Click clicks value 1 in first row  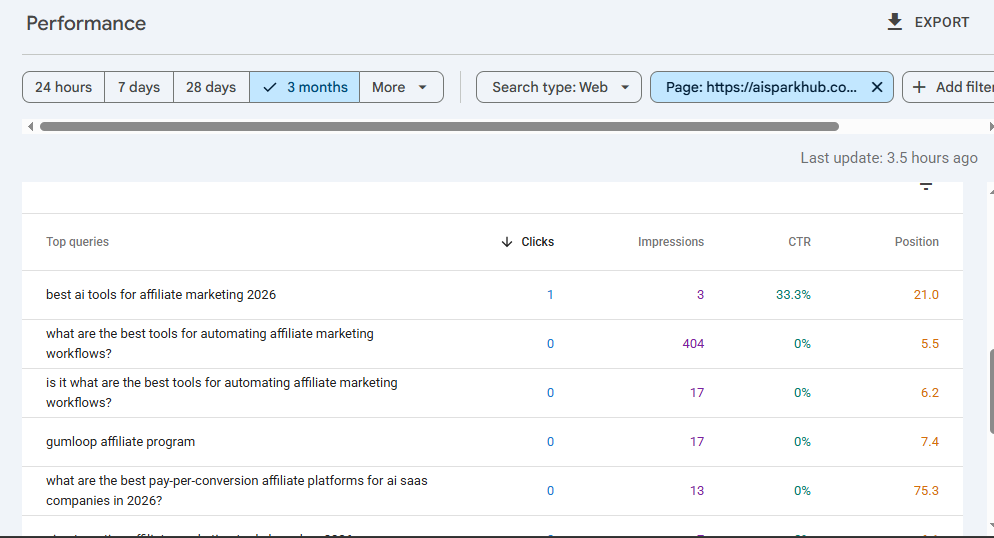pos(550,295)
